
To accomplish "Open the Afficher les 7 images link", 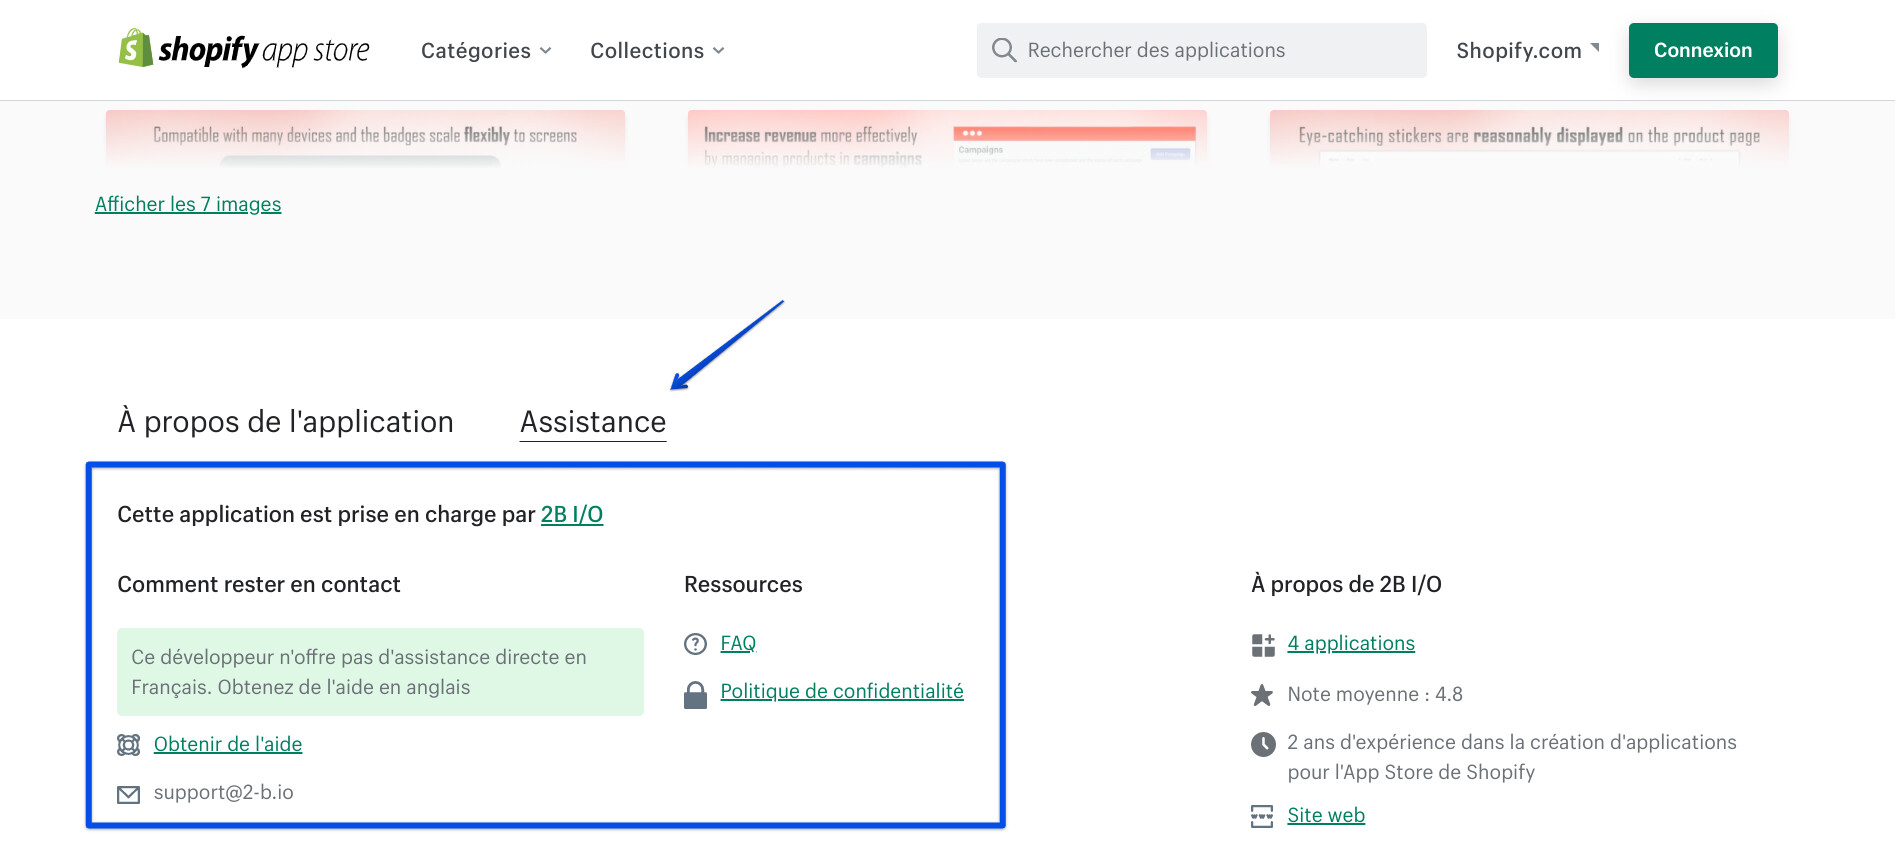I will click(x=188, y=204).
